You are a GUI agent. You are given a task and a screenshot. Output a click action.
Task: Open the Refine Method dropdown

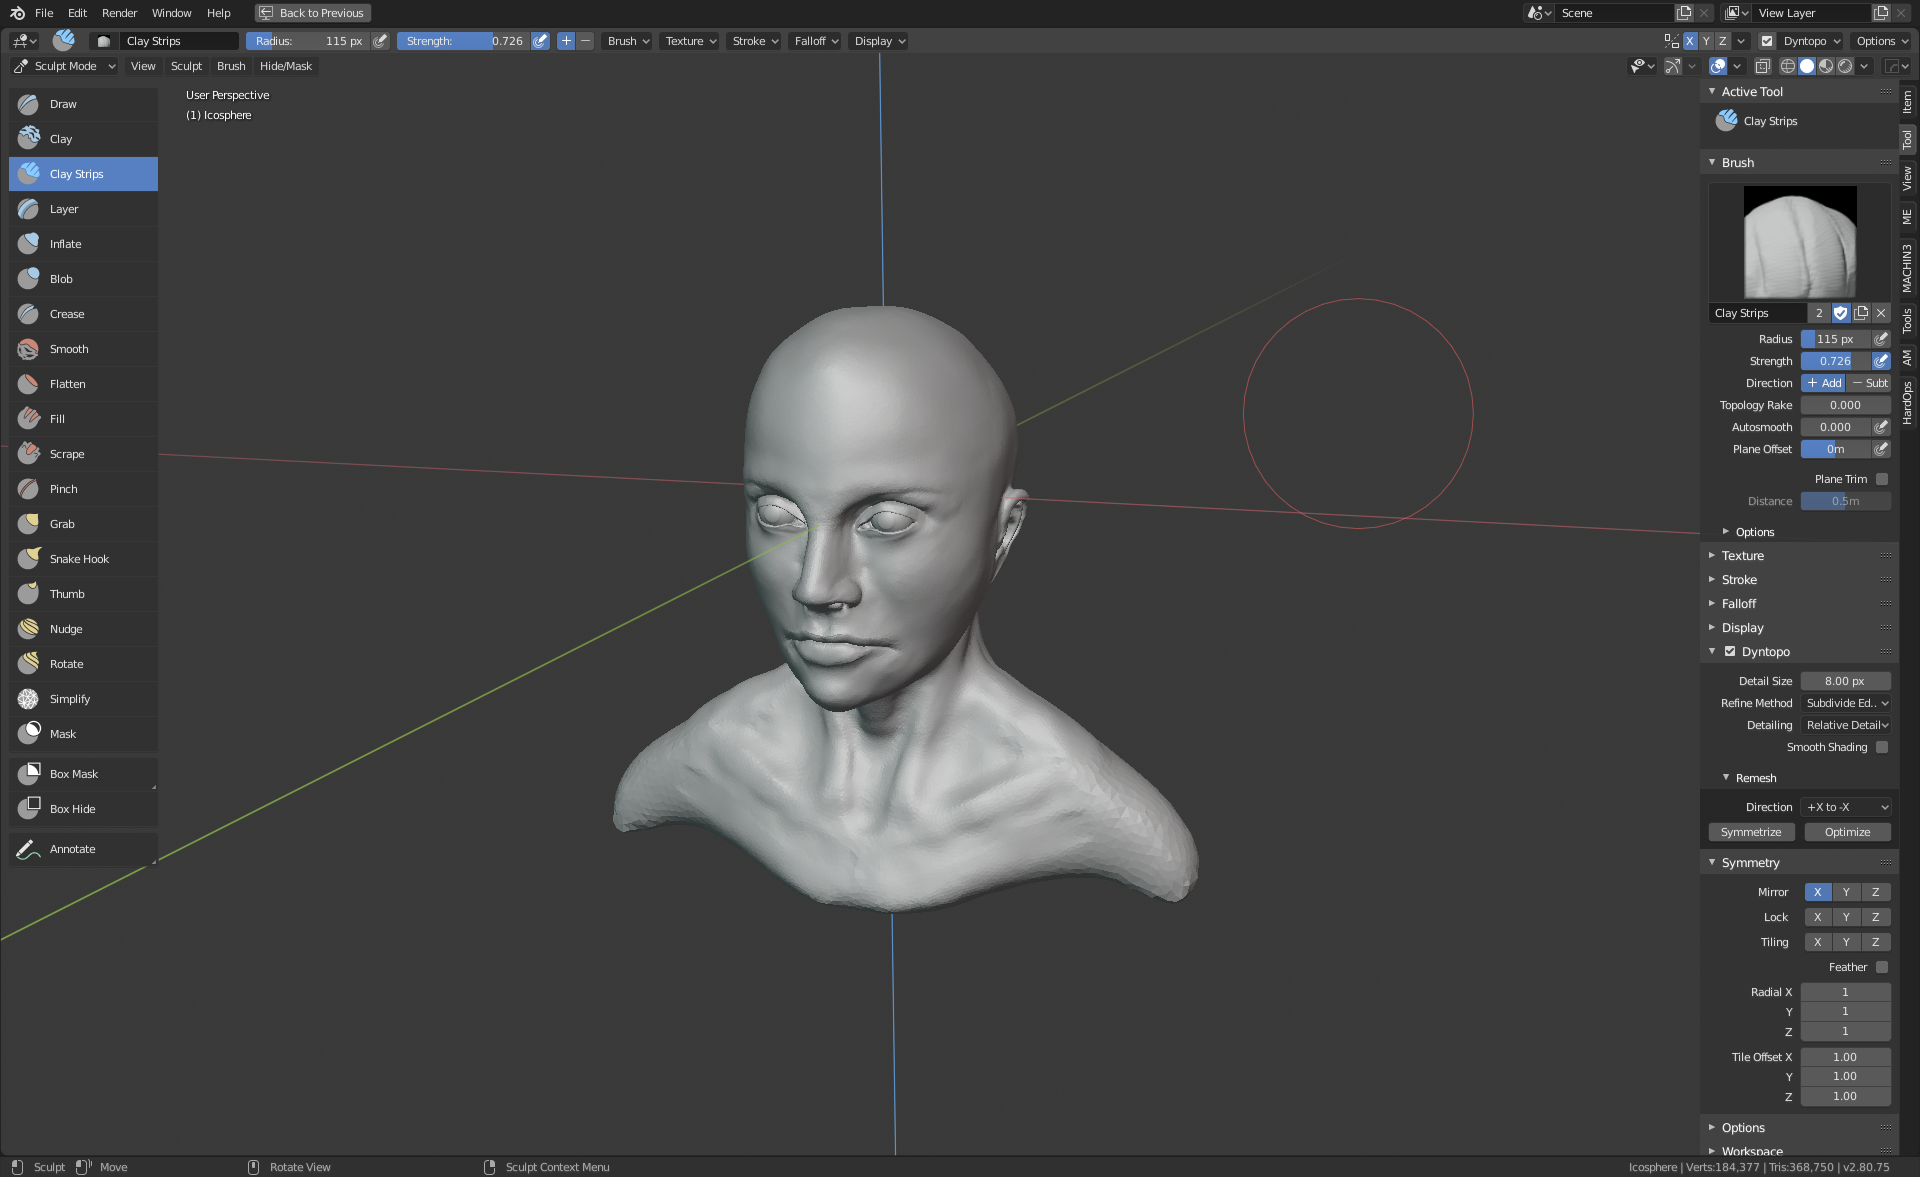(1846, 703)
